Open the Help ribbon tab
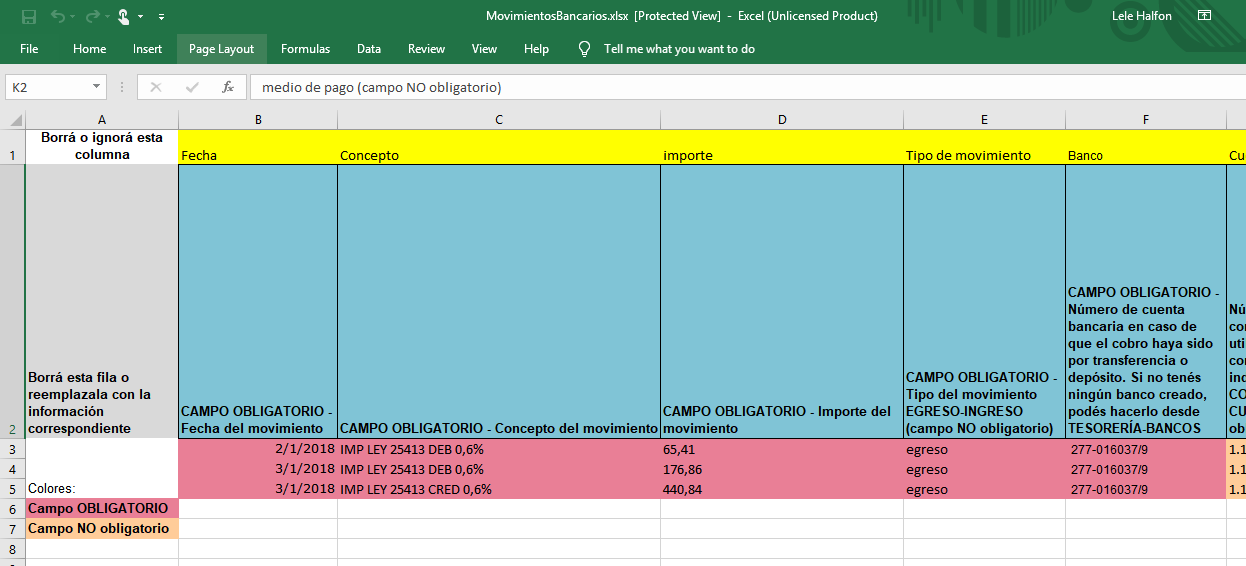Image resolution: width=1246 pixels, height=566 pixels. point(536,48)
